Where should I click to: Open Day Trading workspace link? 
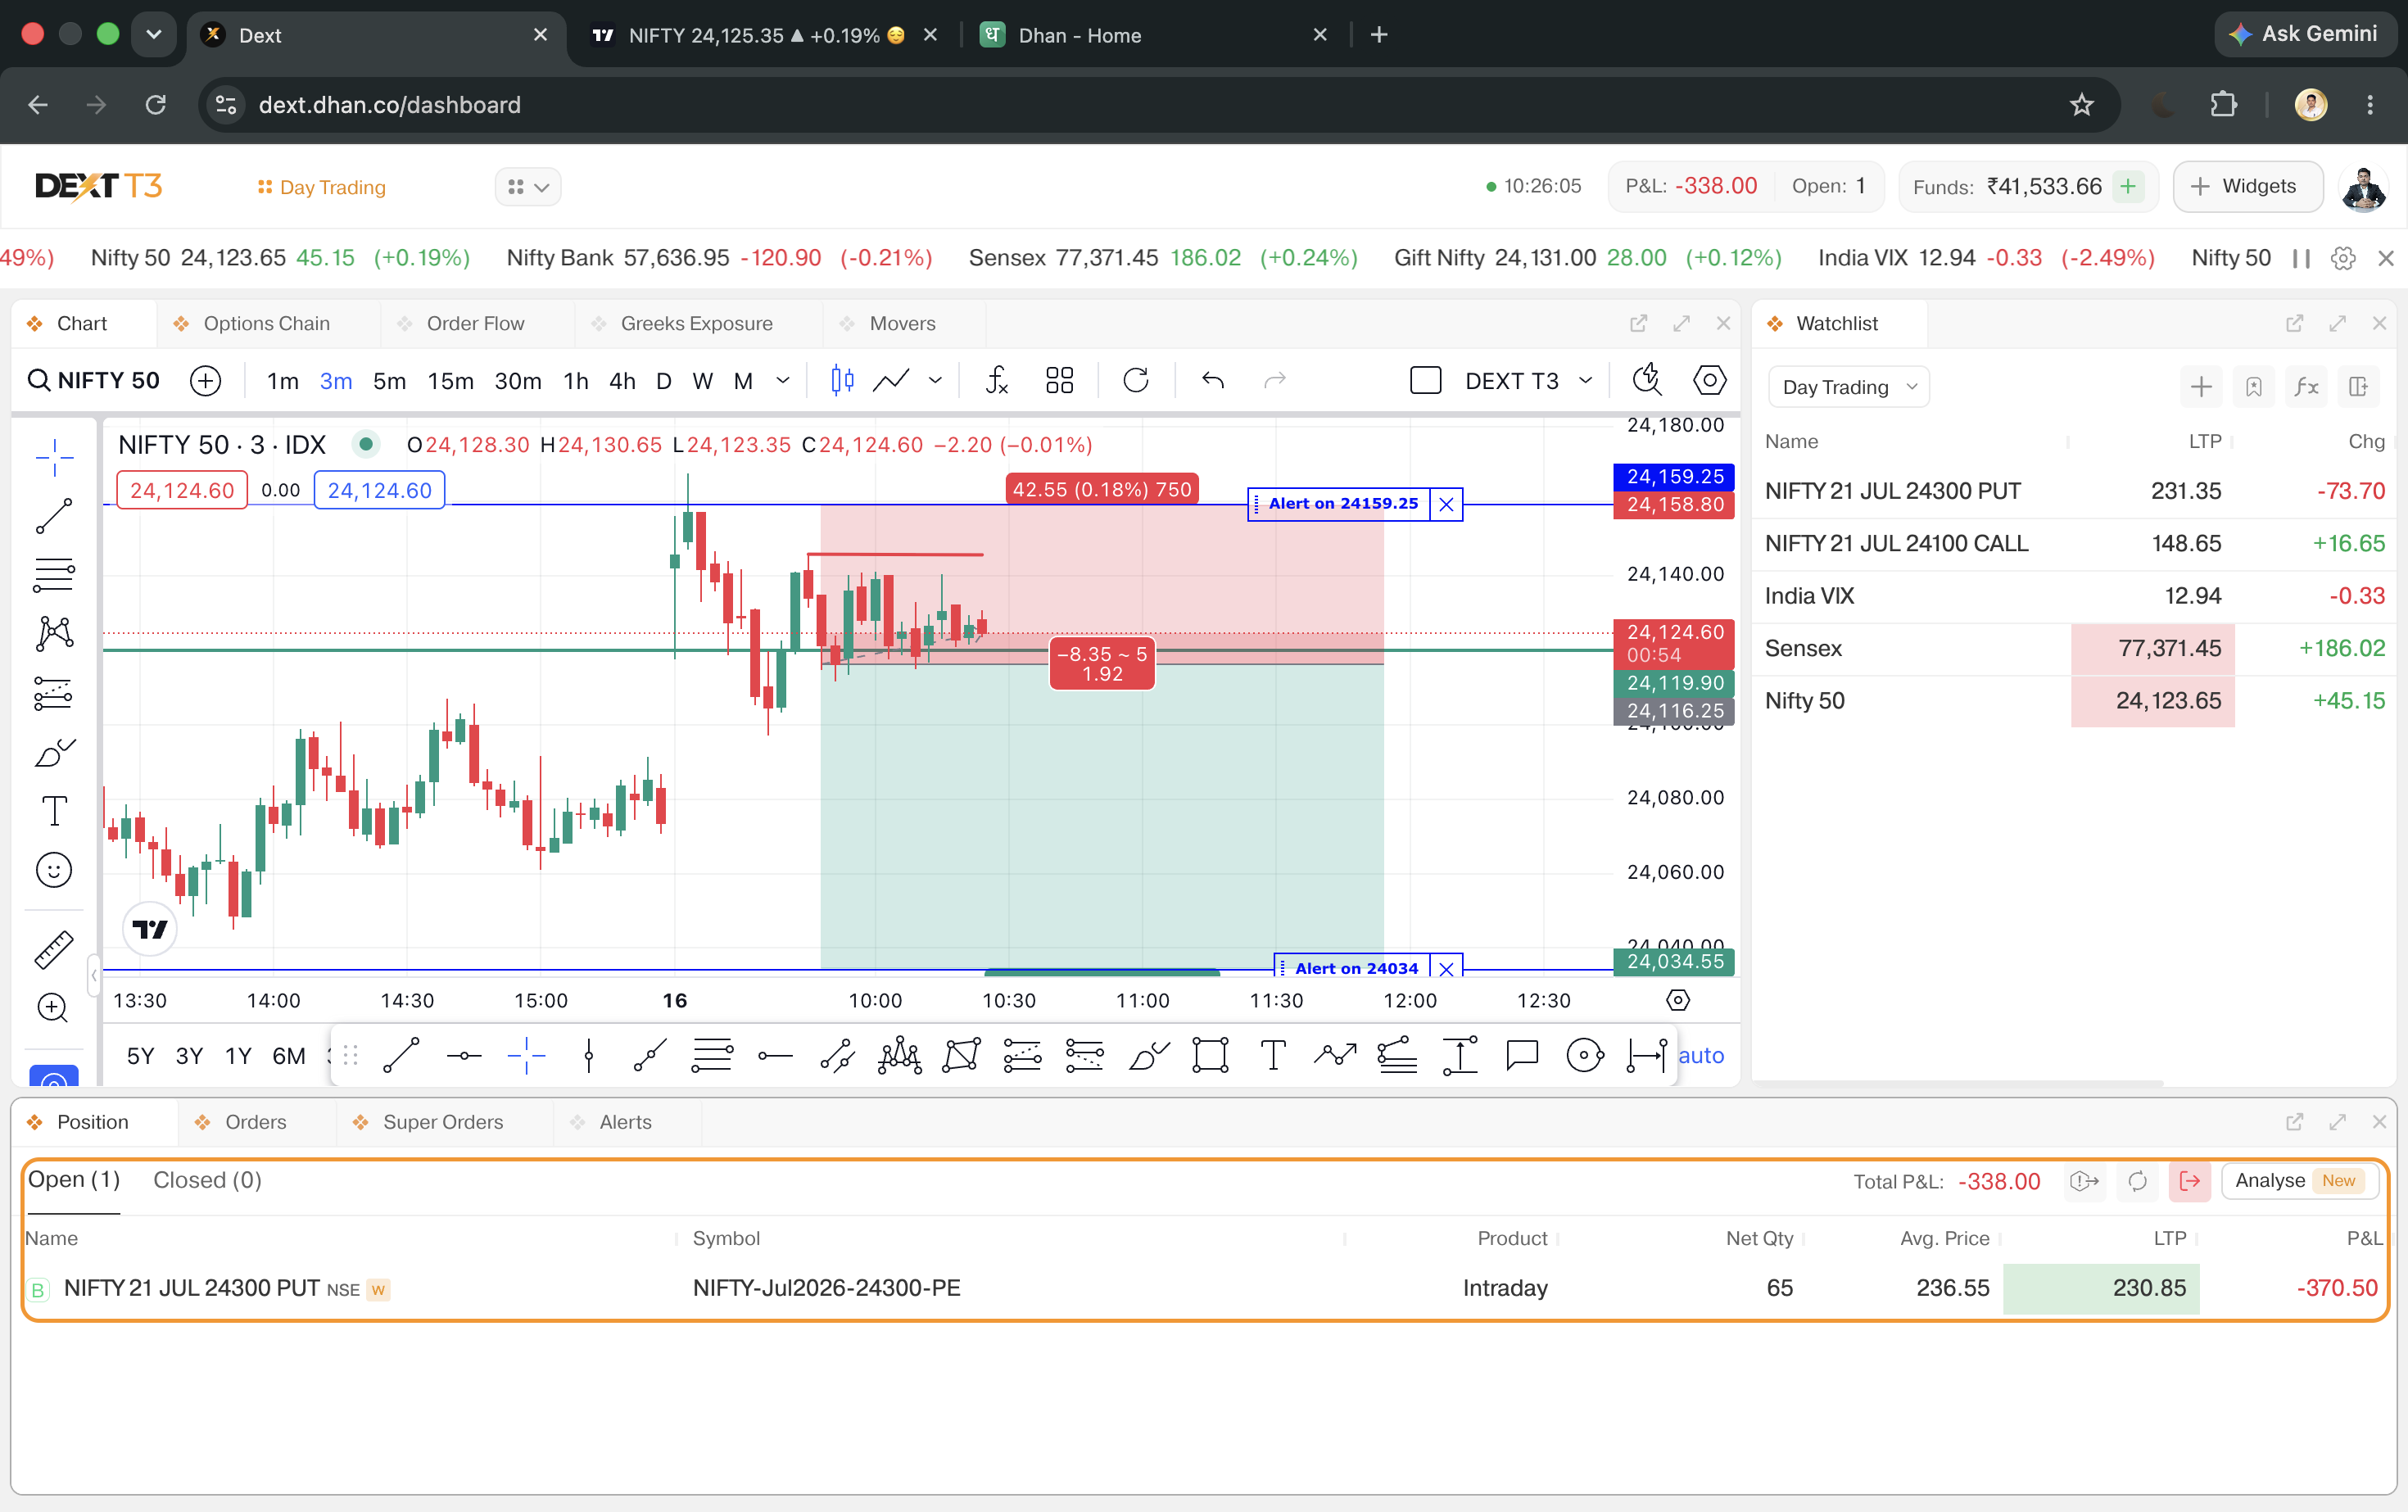[322, 187]
